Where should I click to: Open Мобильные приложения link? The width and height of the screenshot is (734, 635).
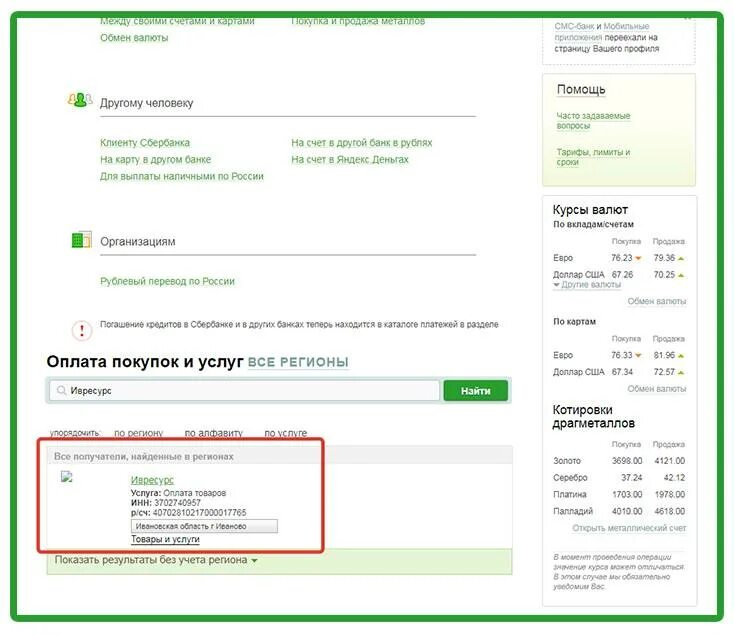[604, 31]
